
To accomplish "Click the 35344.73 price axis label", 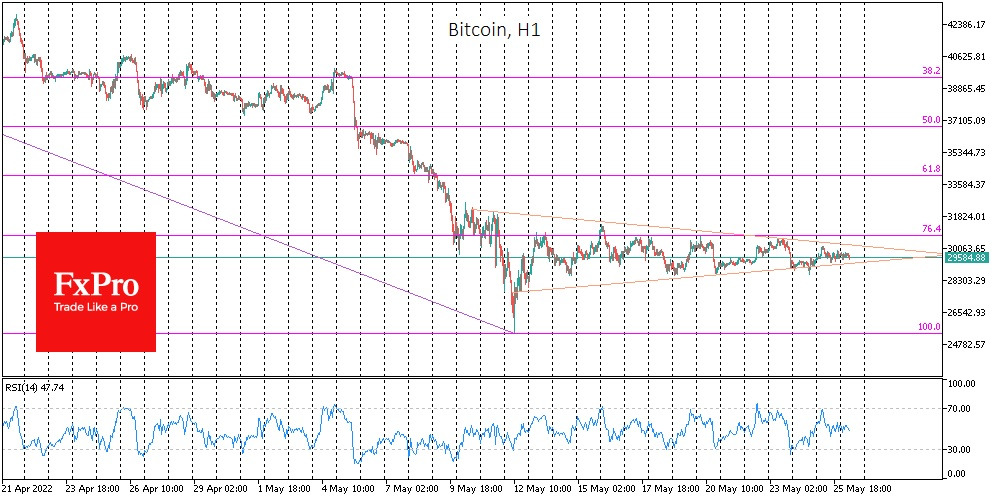I will tap(967, 152).
